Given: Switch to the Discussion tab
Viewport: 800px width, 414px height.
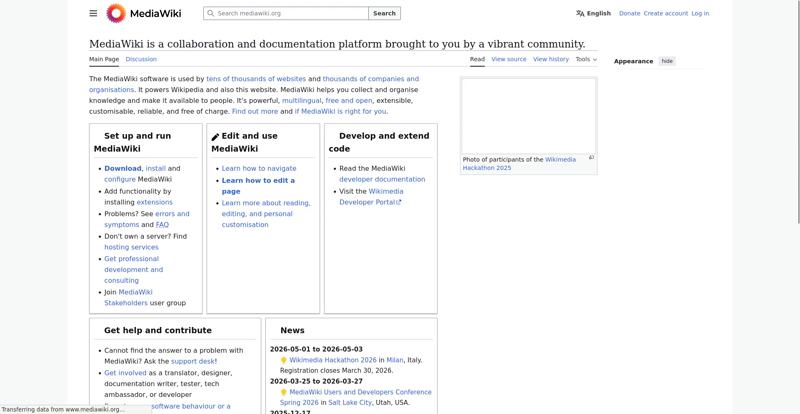Looking at the screenshot, I should 141,59.
